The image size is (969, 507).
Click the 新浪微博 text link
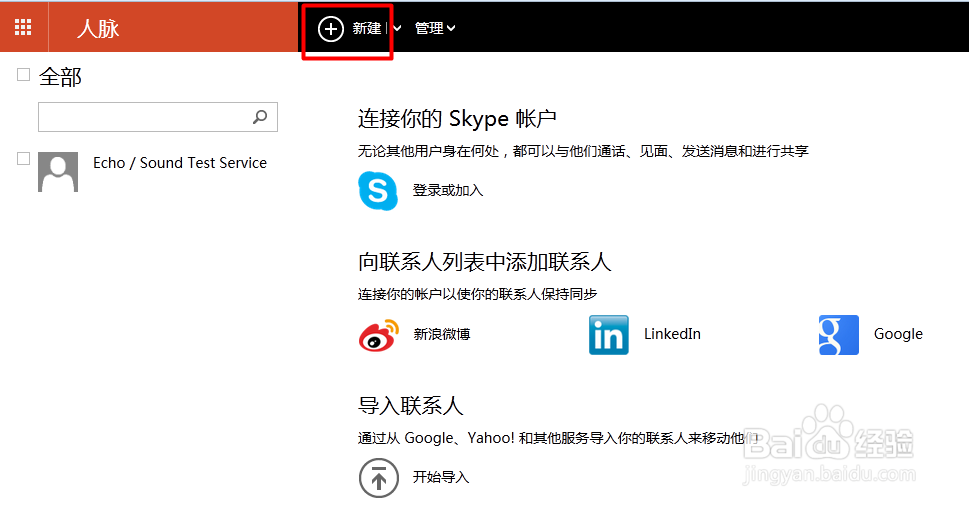pos(442,335)
